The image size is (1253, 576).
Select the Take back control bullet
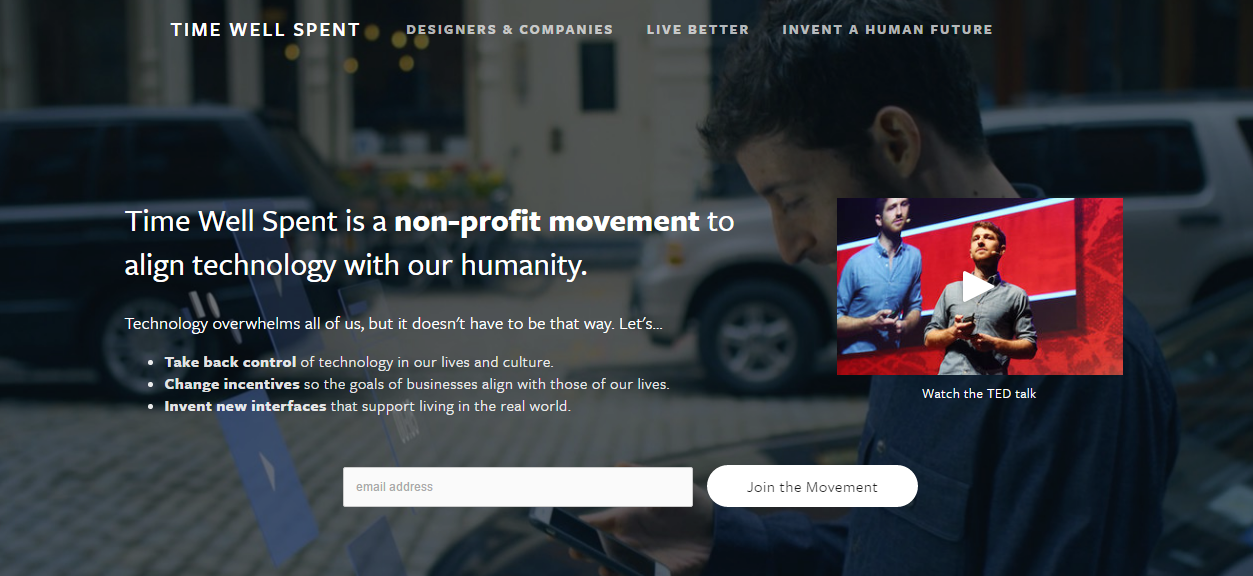[x=230, y=362]
